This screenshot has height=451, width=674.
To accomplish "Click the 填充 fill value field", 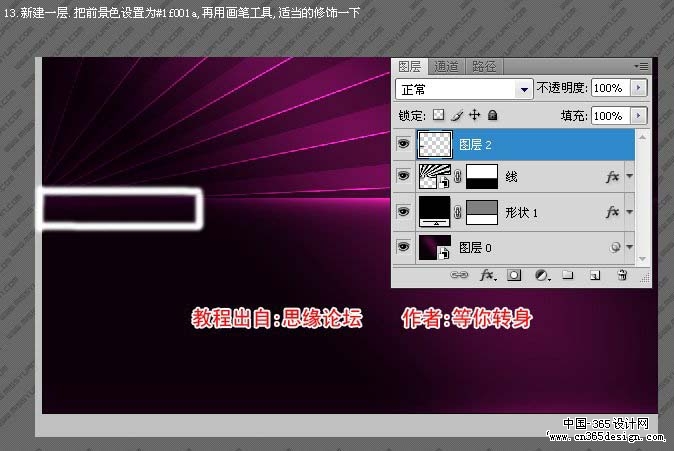I will 610,116.
